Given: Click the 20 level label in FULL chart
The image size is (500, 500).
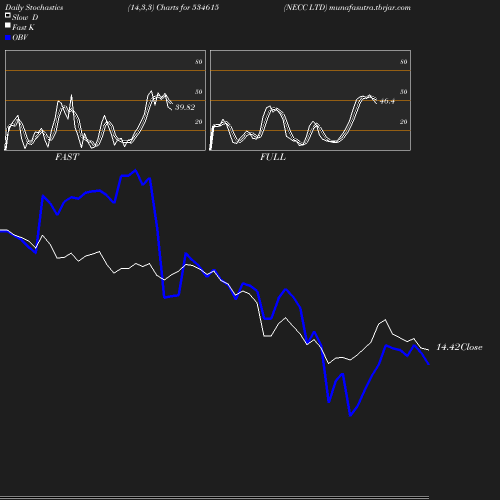Looking at the screenshot, I should tap(404, 122).
